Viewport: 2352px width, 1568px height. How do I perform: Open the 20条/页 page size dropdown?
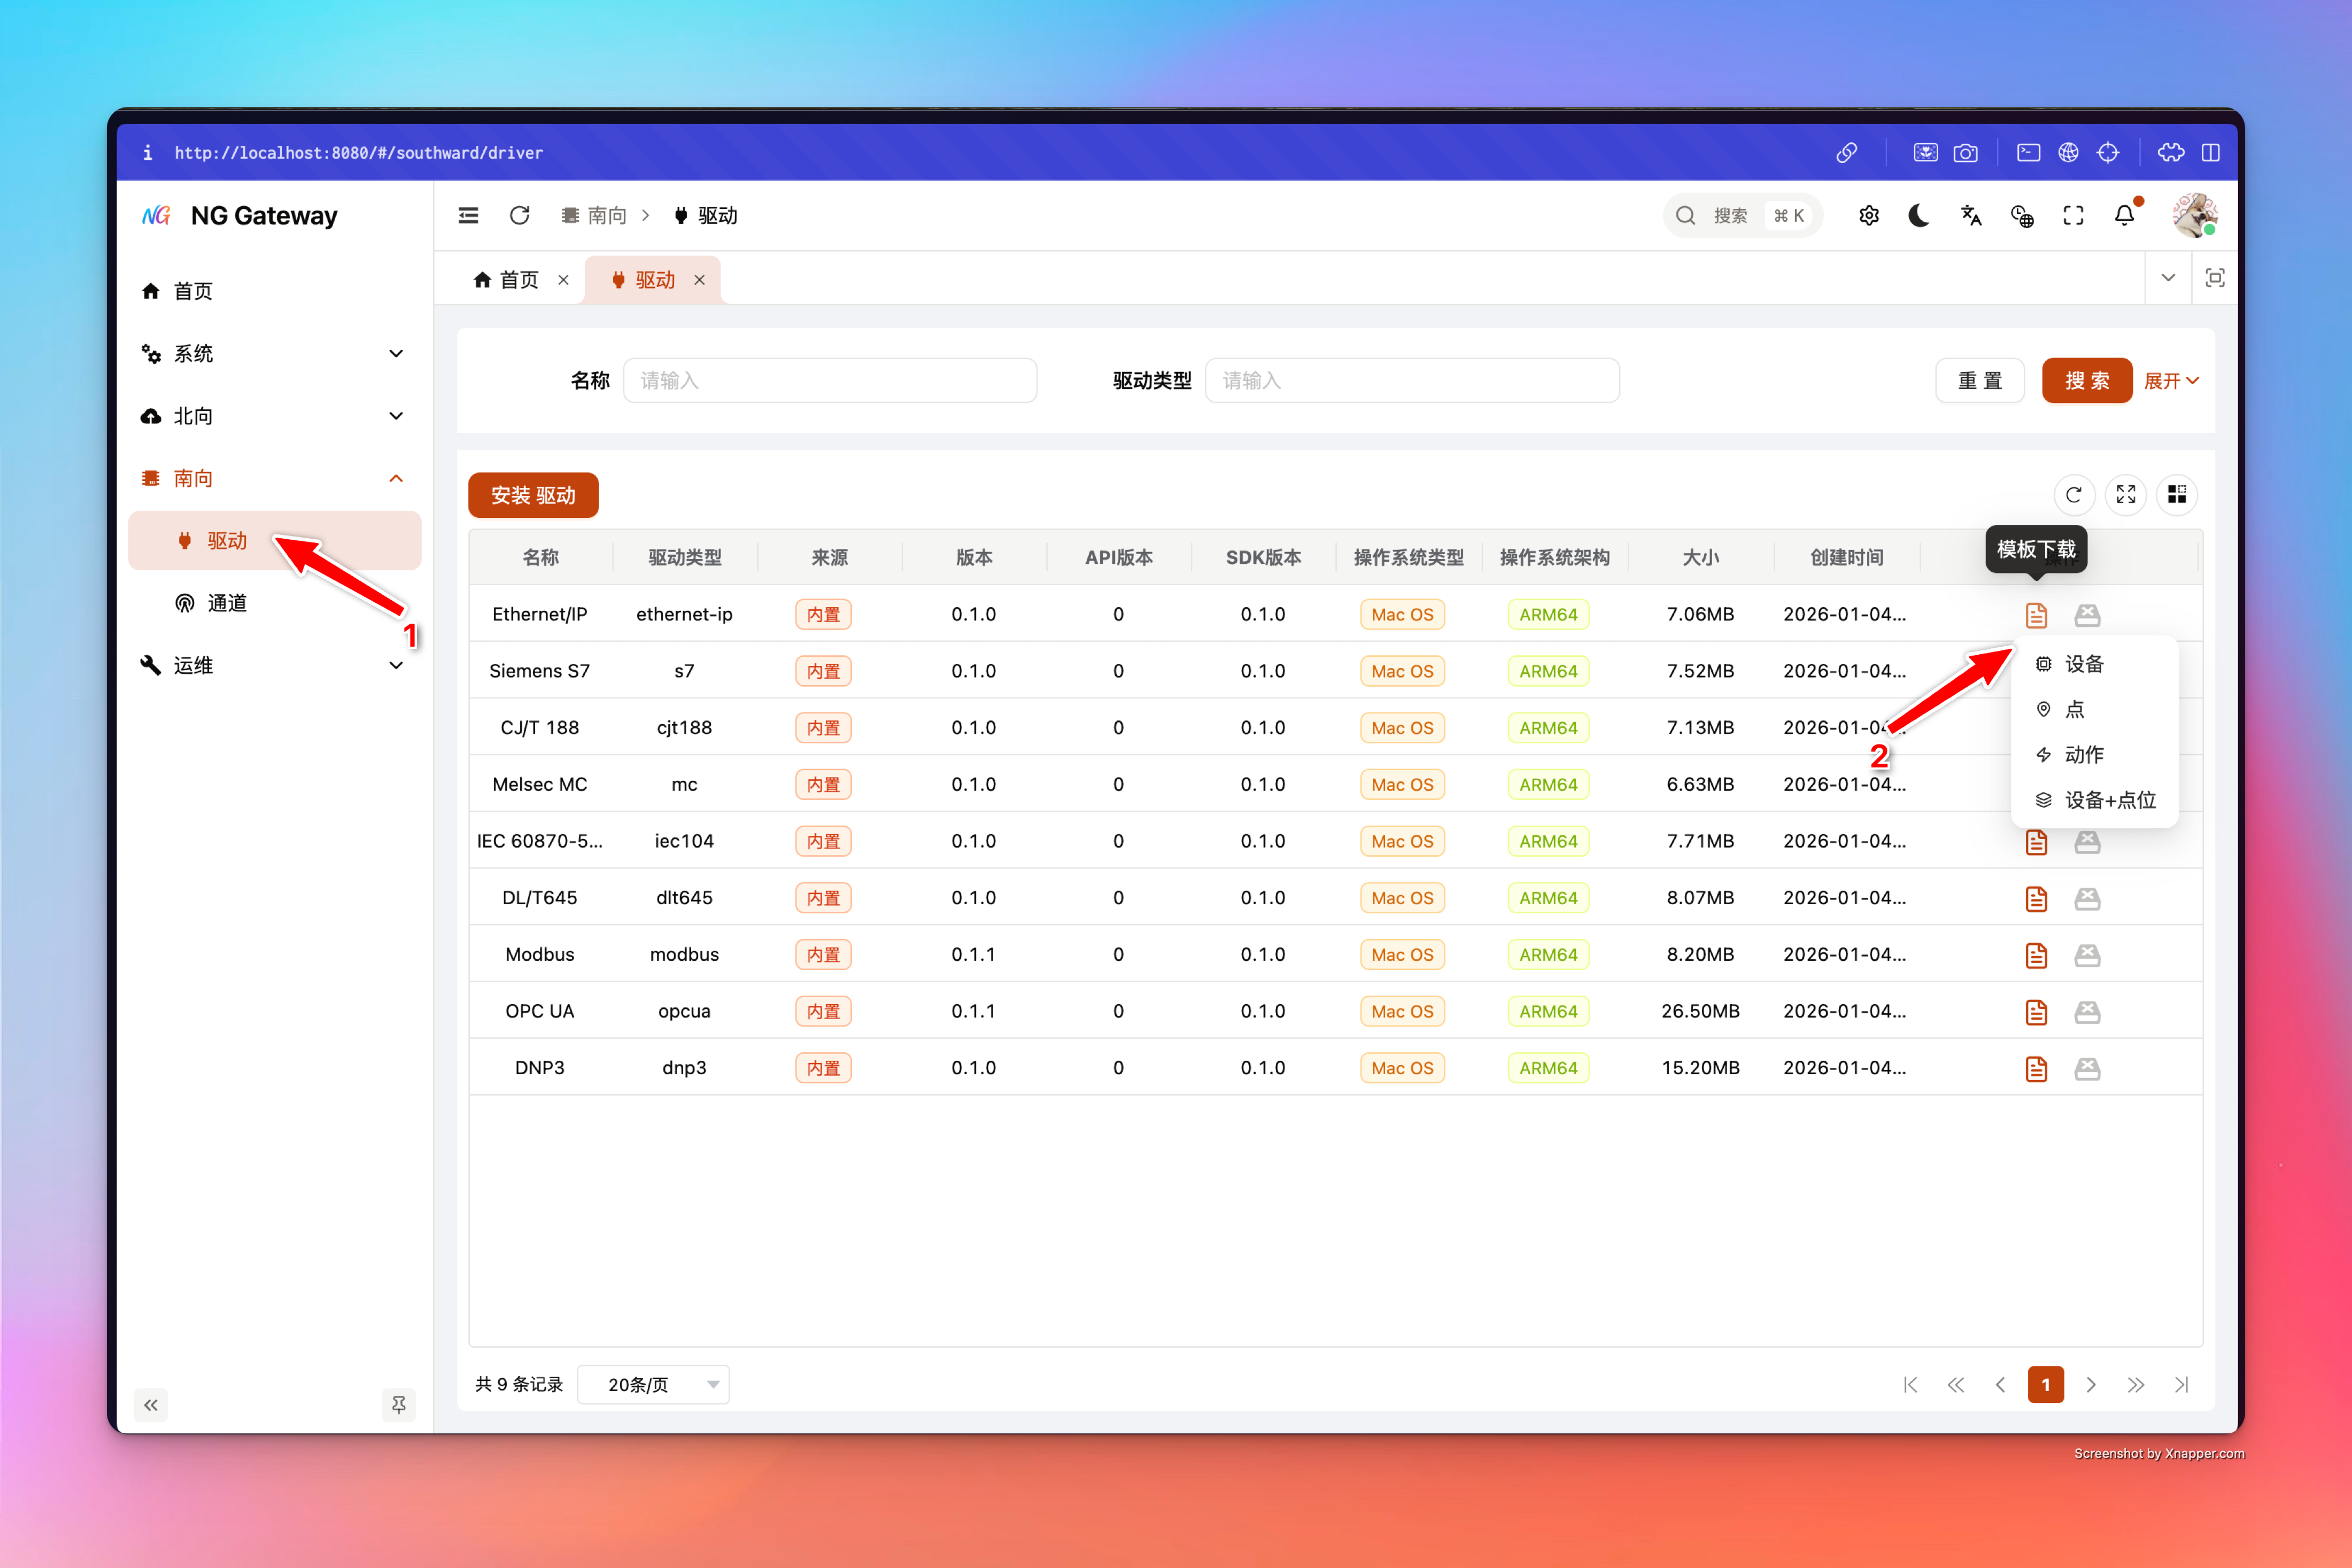(653, 1384)
